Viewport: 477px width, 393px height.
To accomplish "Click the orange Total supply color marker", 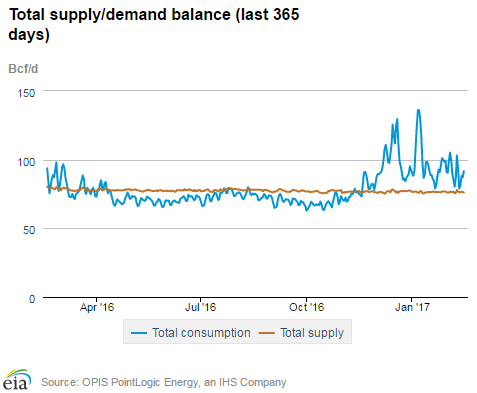I will click(x=267, y=333).
